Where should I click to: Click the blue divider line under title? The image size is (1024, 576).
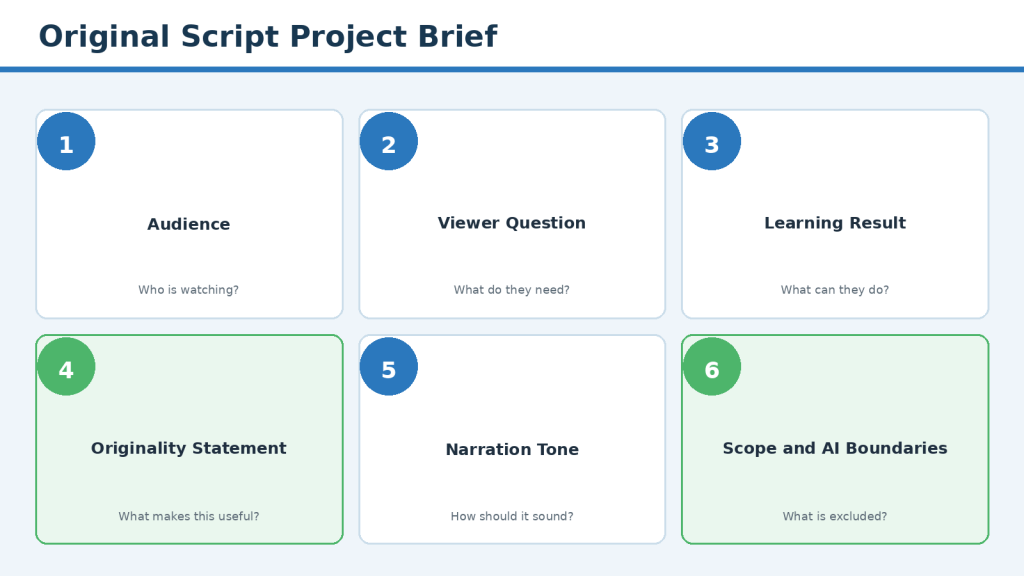512,69
